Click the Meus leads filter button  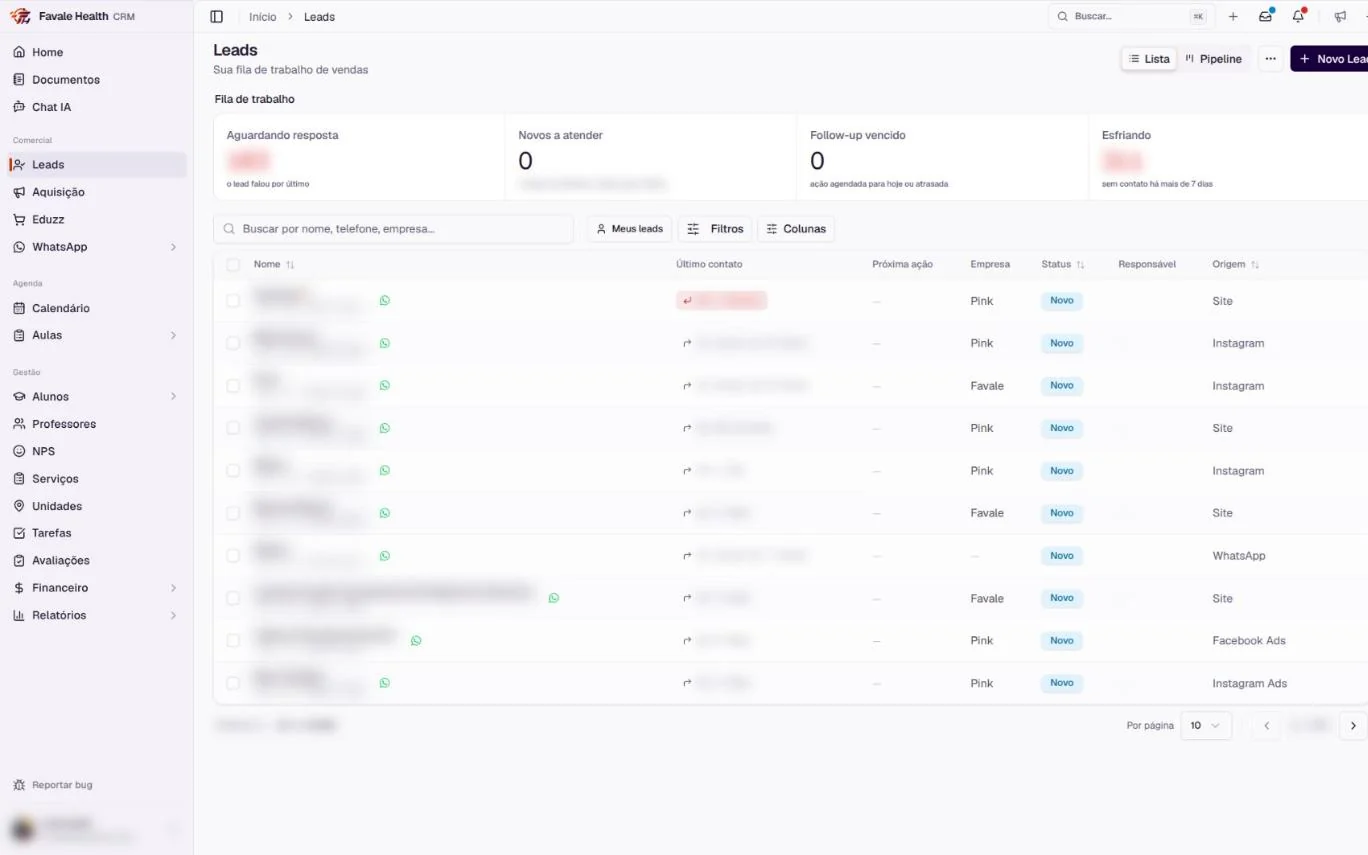(629, 229)
